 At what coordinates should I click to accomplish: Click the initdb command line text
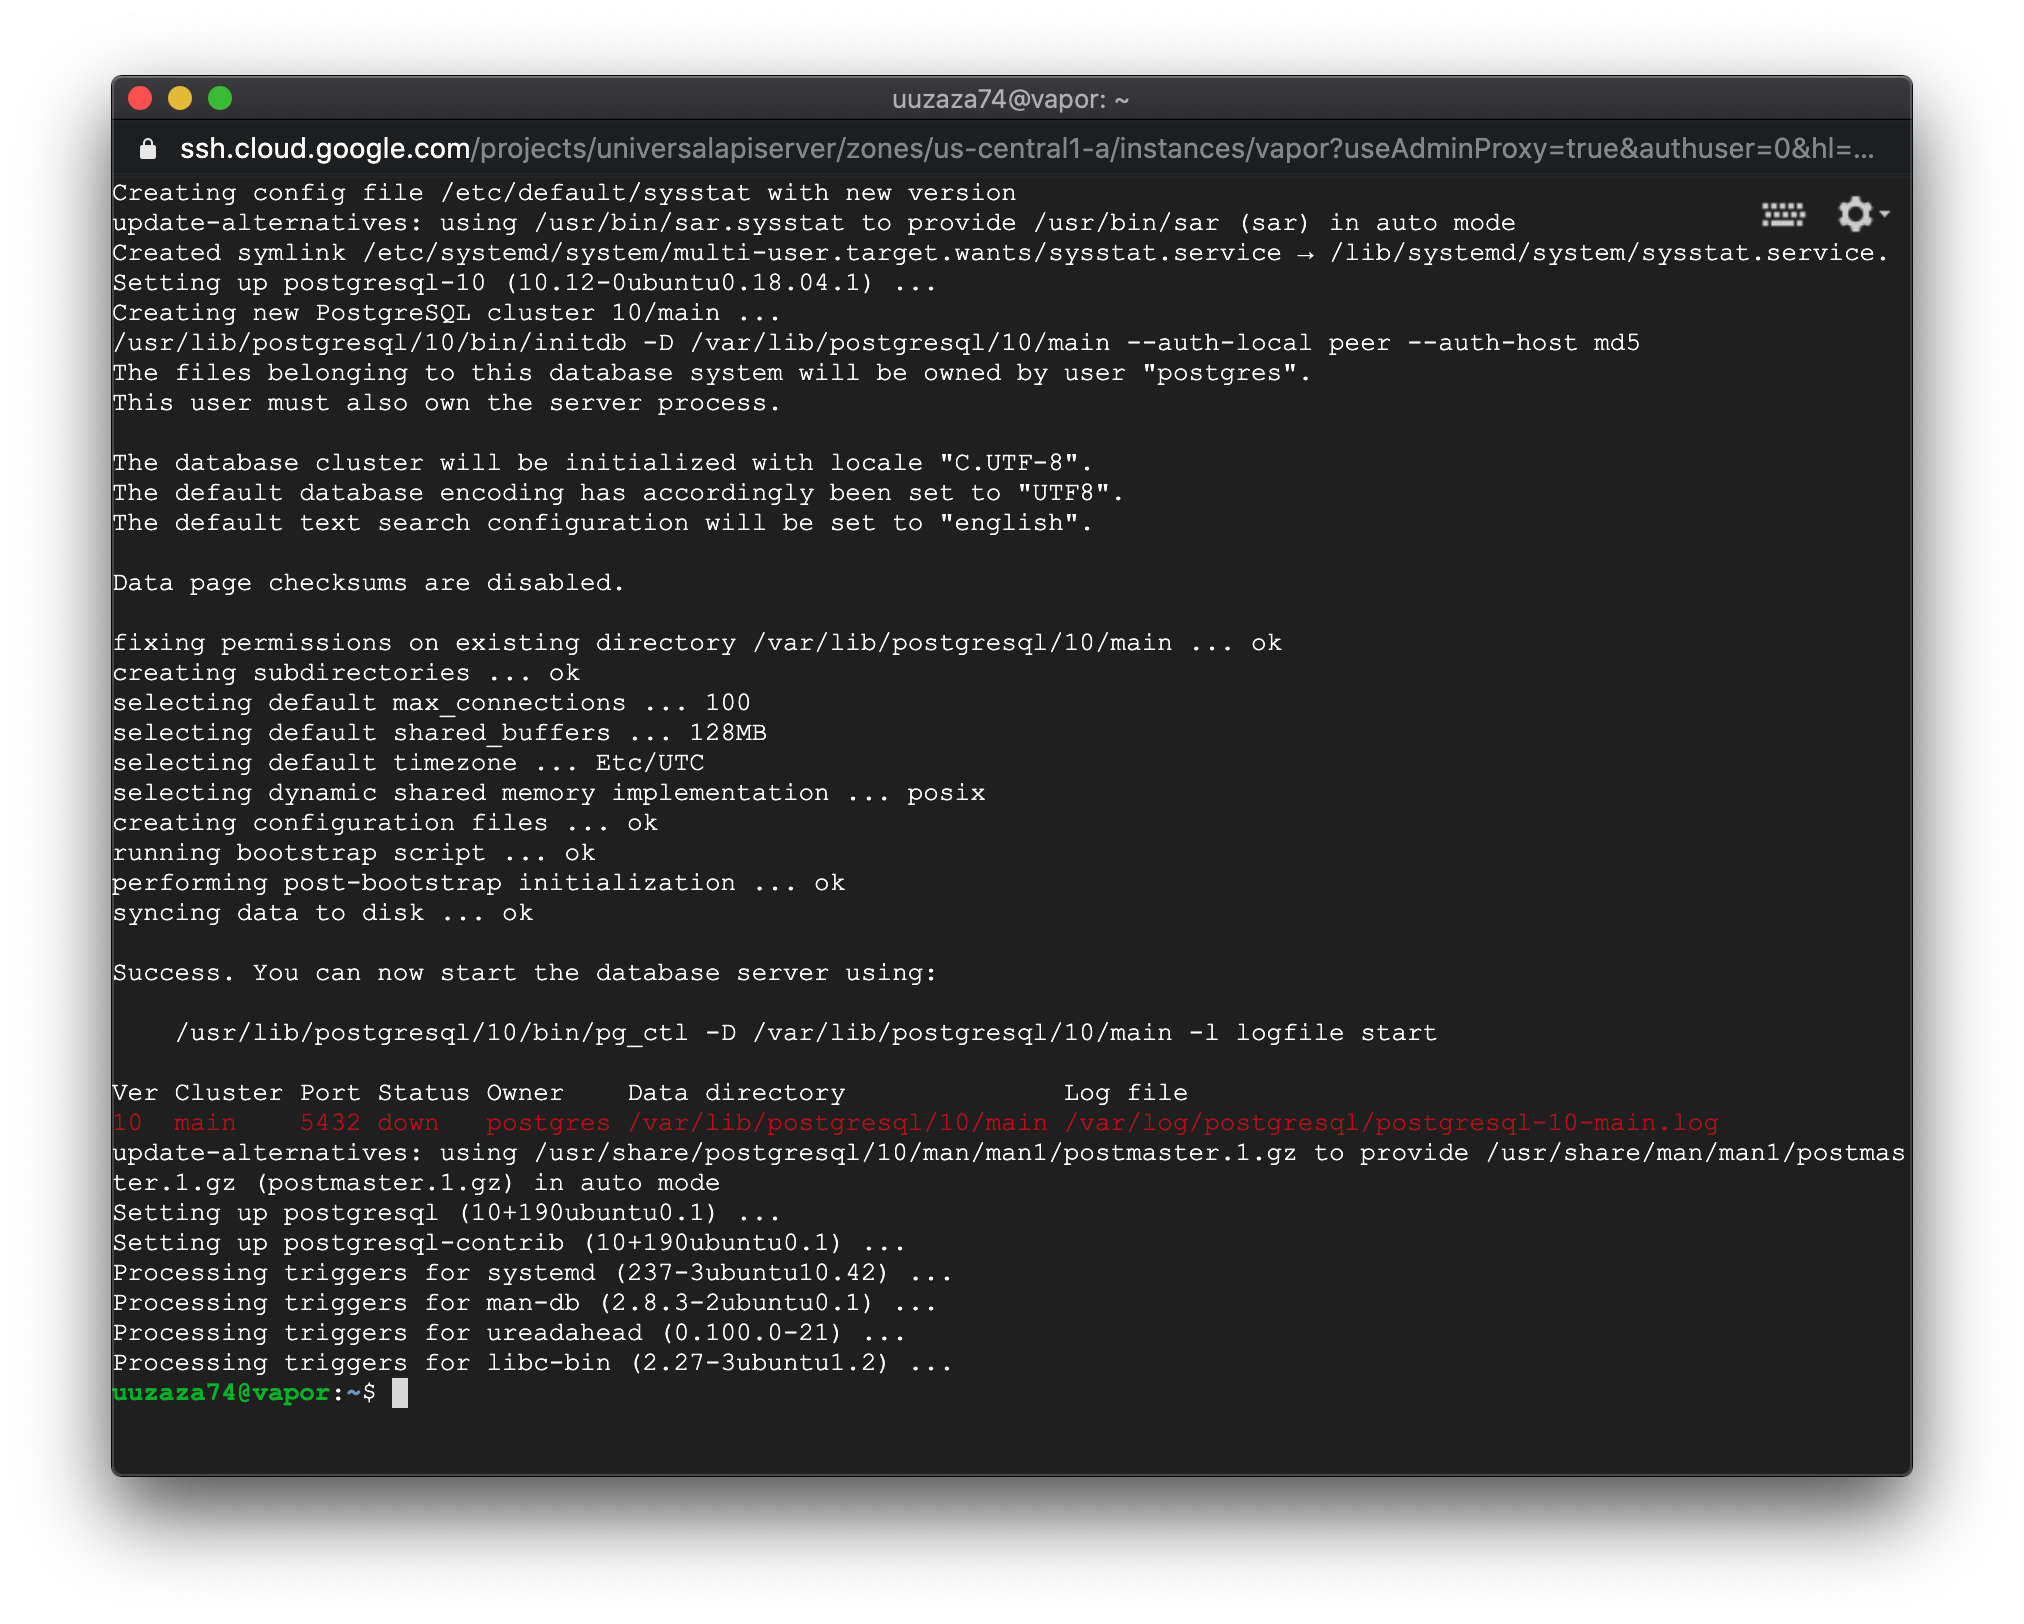pyautogui.click(x=875, y=343)
